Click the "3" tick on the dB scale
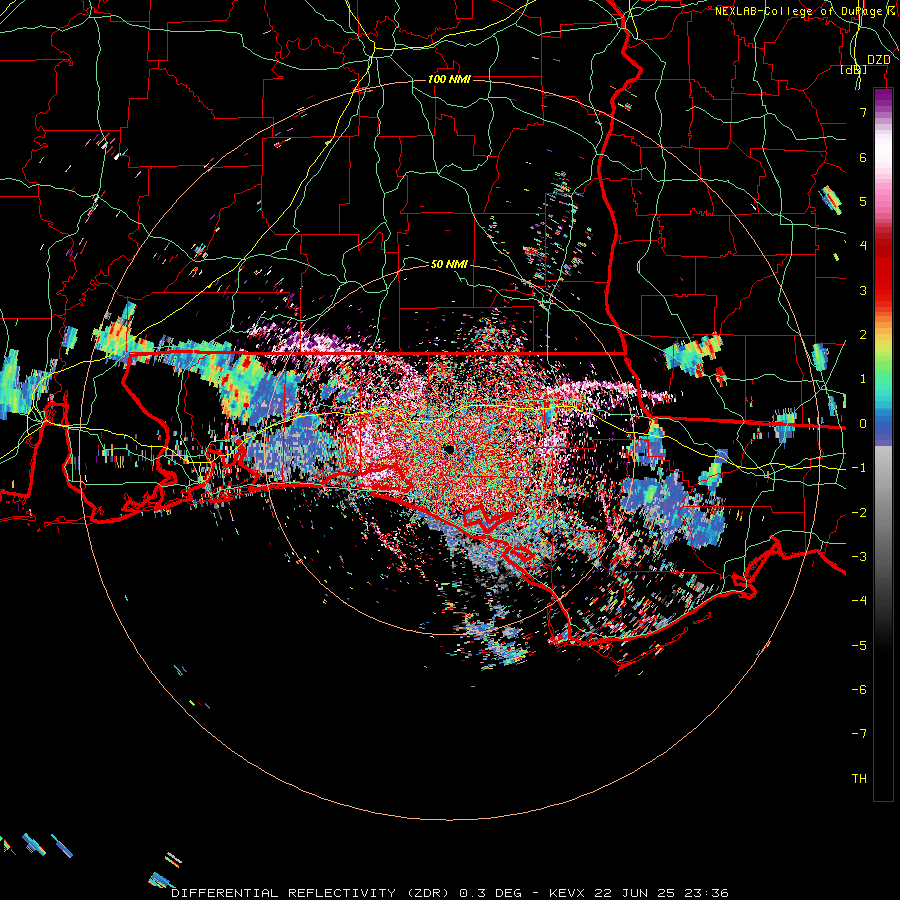900x900 pixels. click(x=863, y=290)
